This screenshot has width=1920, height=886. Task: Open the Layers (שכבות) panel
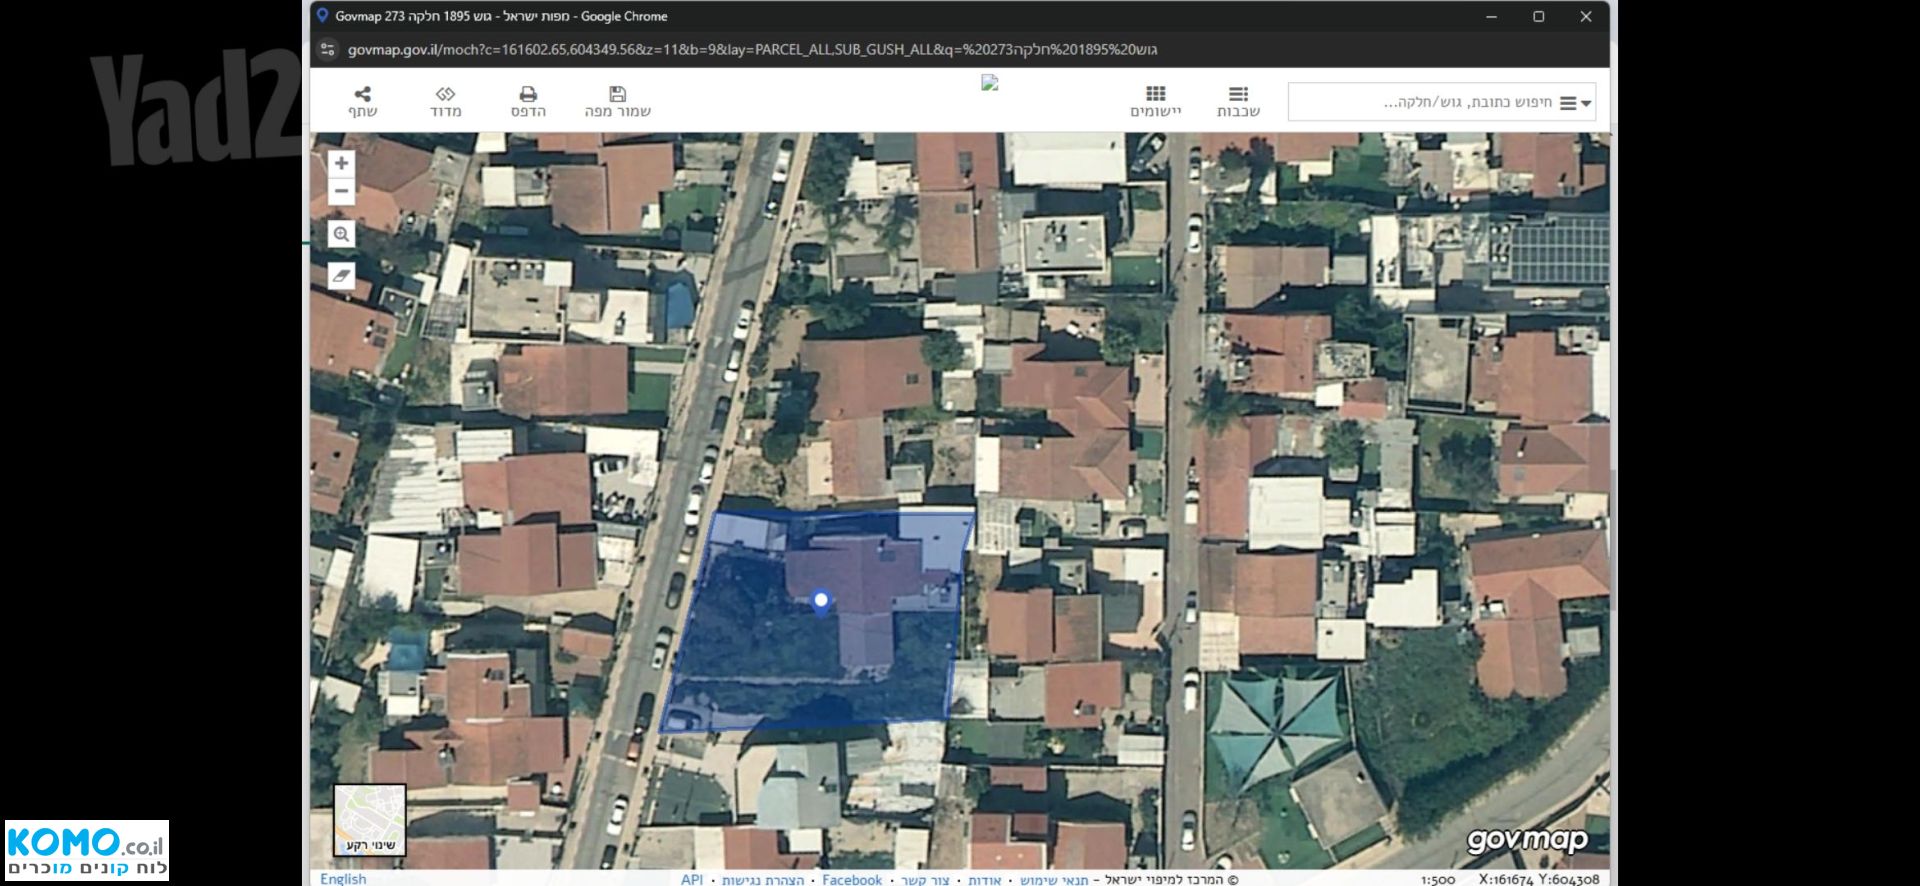tap(1238, 101)
